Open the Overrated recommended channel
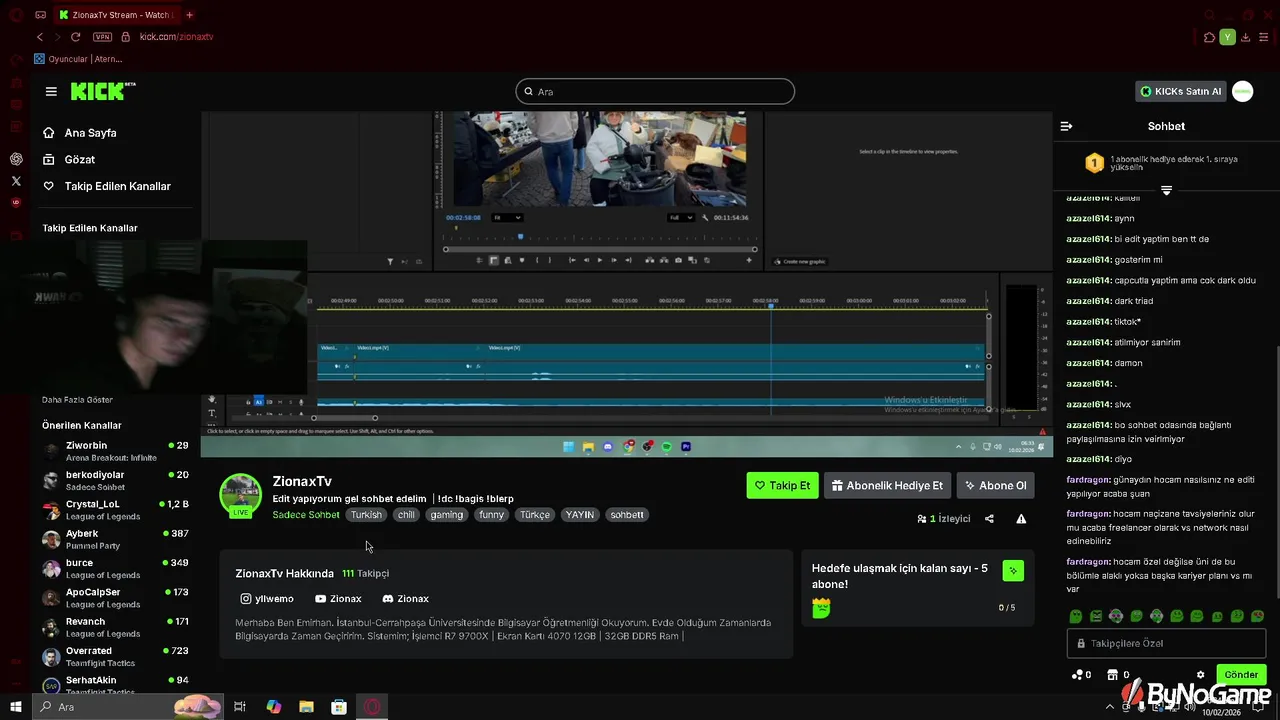Viewport: 1280px width, 720px height. 116,657
